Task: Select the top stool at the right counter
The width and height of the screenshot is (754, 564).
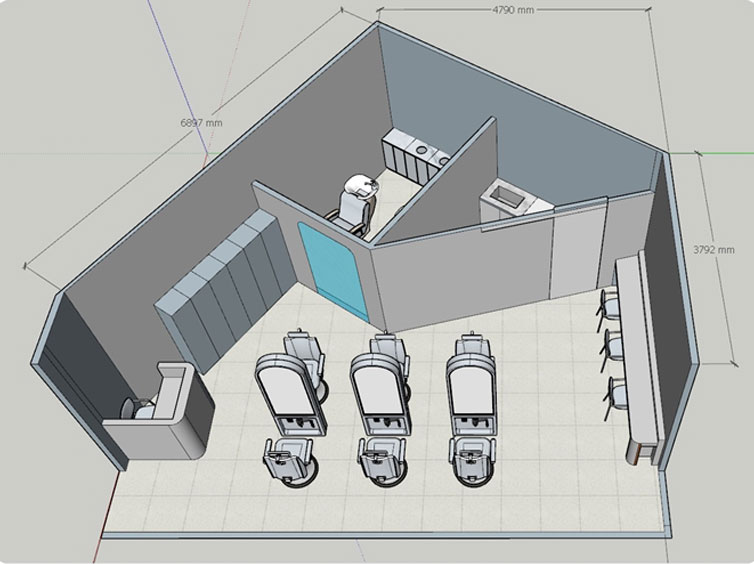Action: coord(609,302)
